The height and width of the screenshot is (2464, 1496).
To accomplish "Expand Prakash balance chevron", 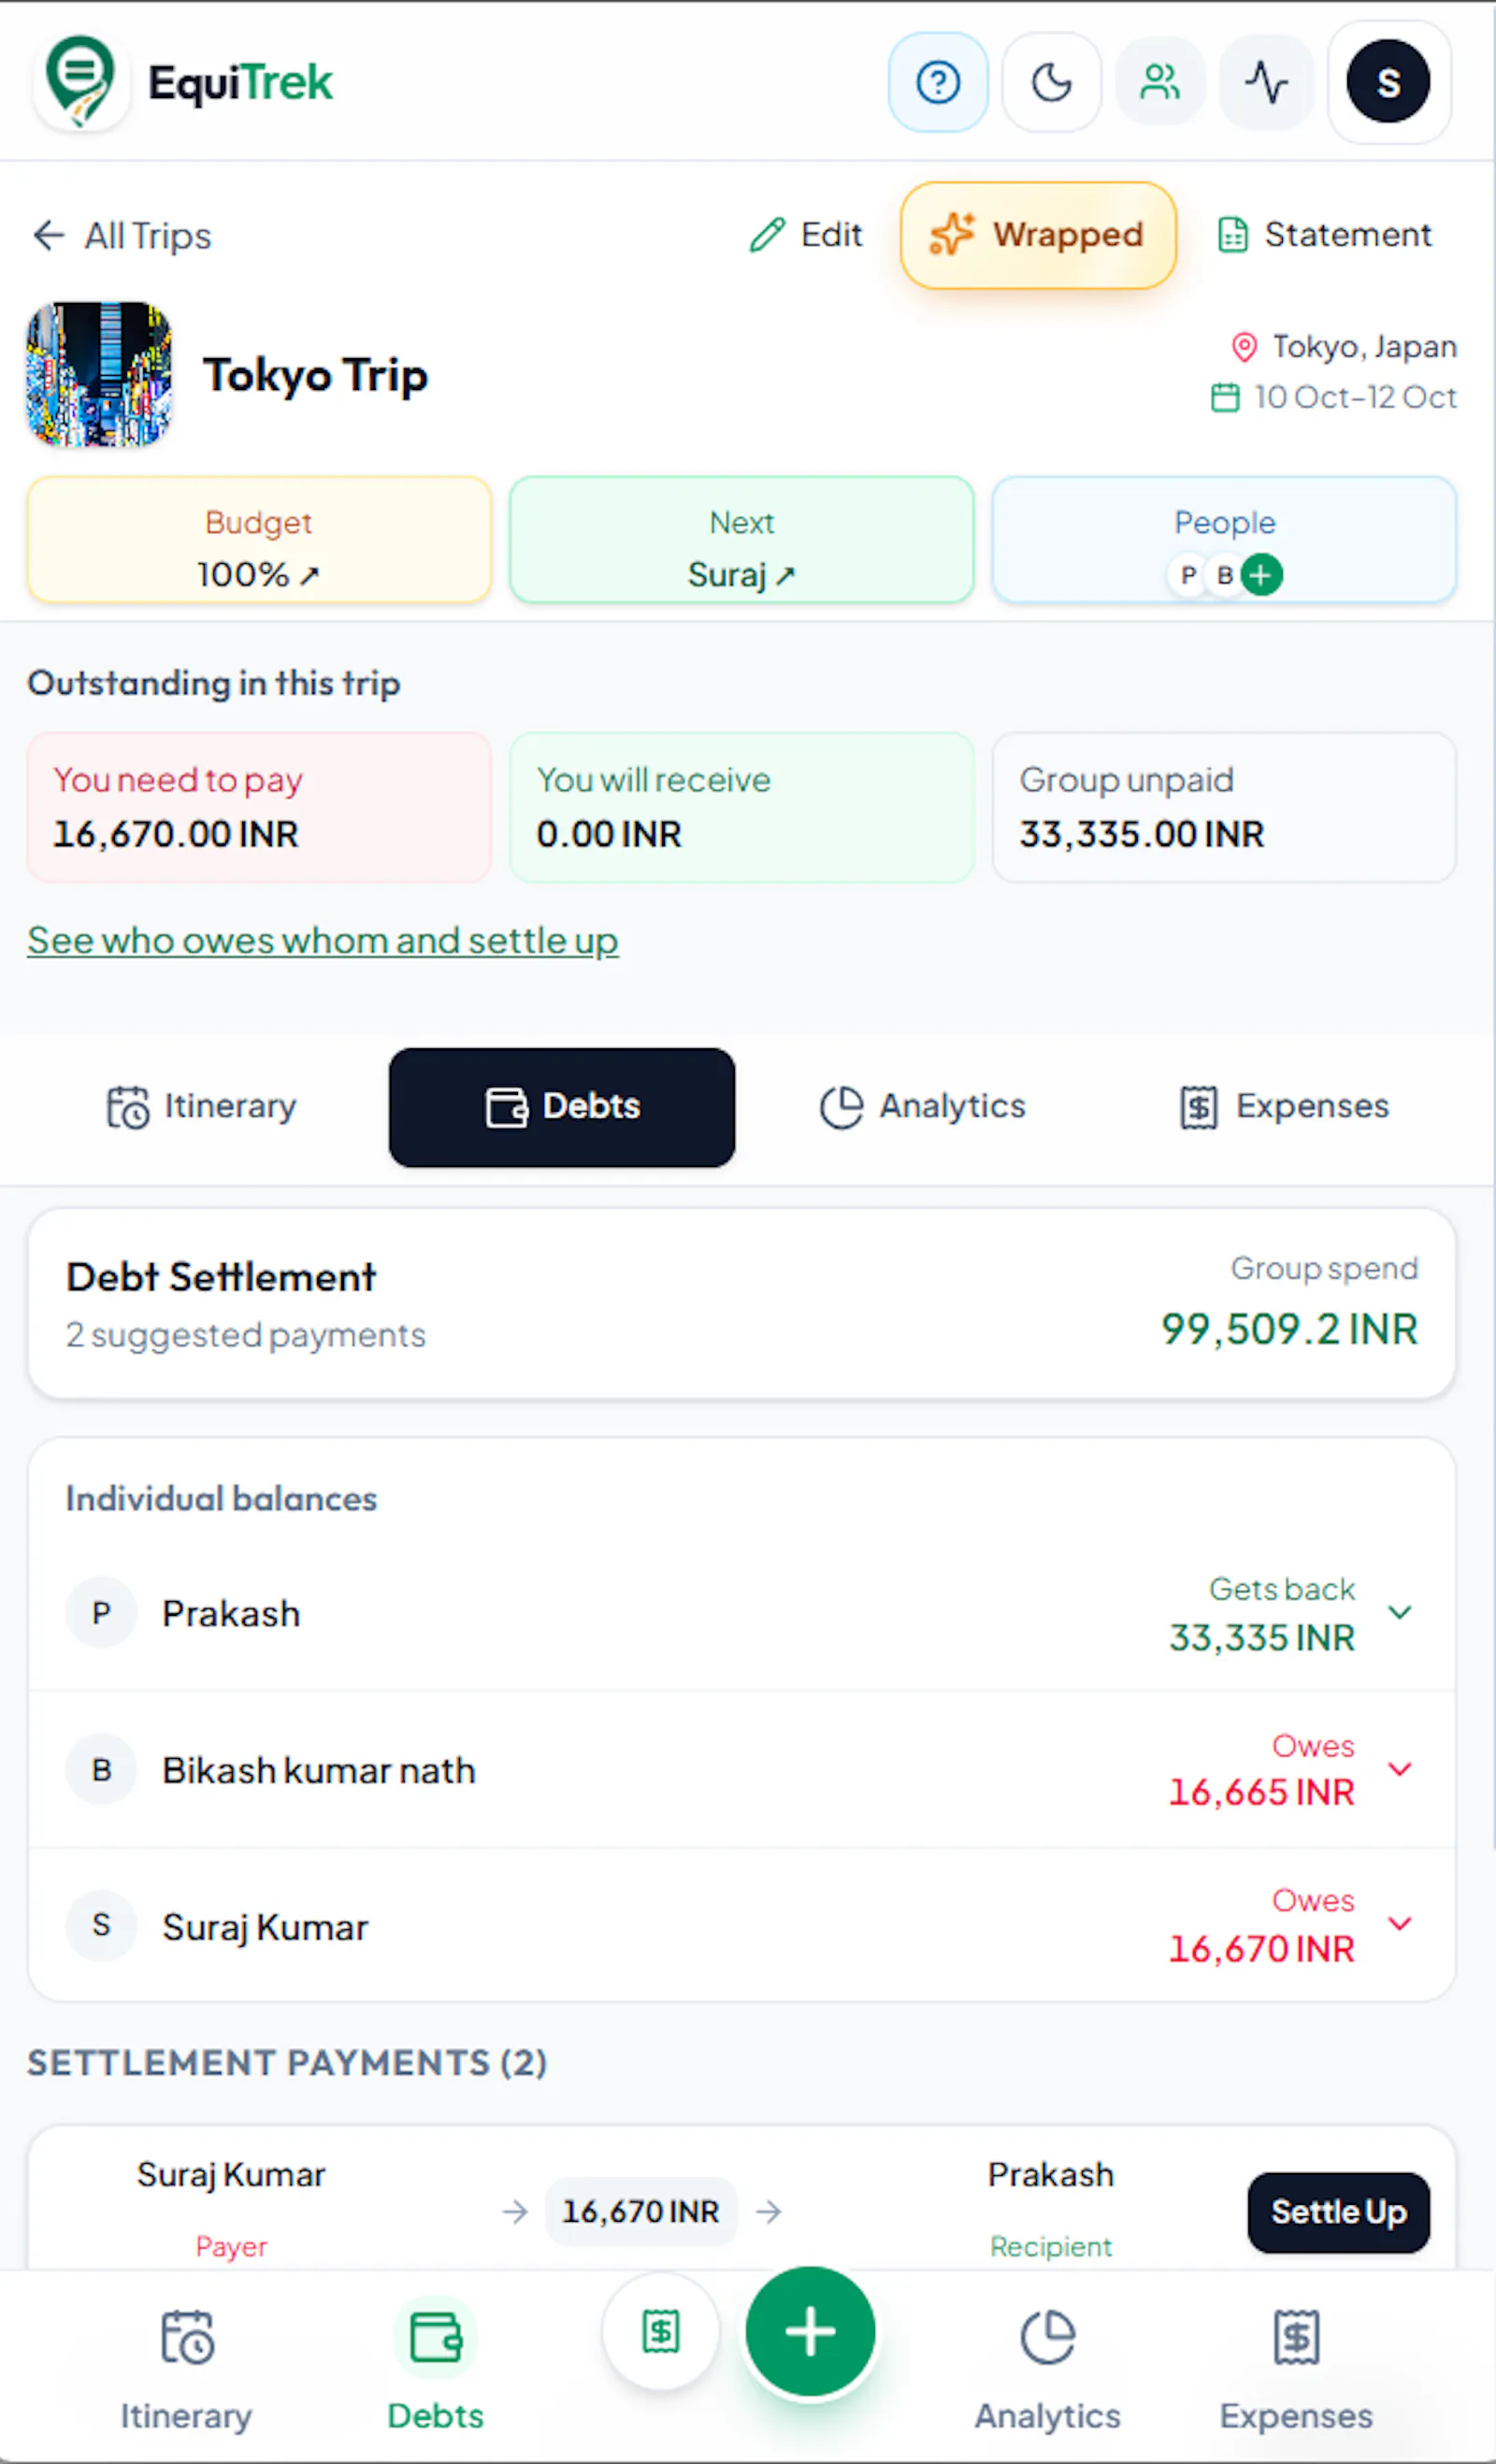I will (x=1400, y=1612).
